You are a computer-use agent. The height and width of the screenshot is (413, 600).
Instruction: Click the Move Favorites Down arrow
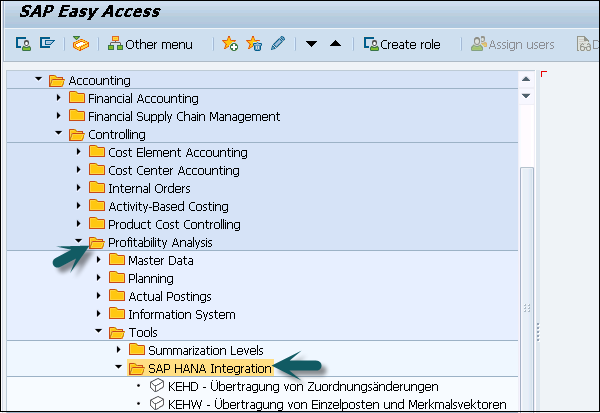click(x=311, y=44)
